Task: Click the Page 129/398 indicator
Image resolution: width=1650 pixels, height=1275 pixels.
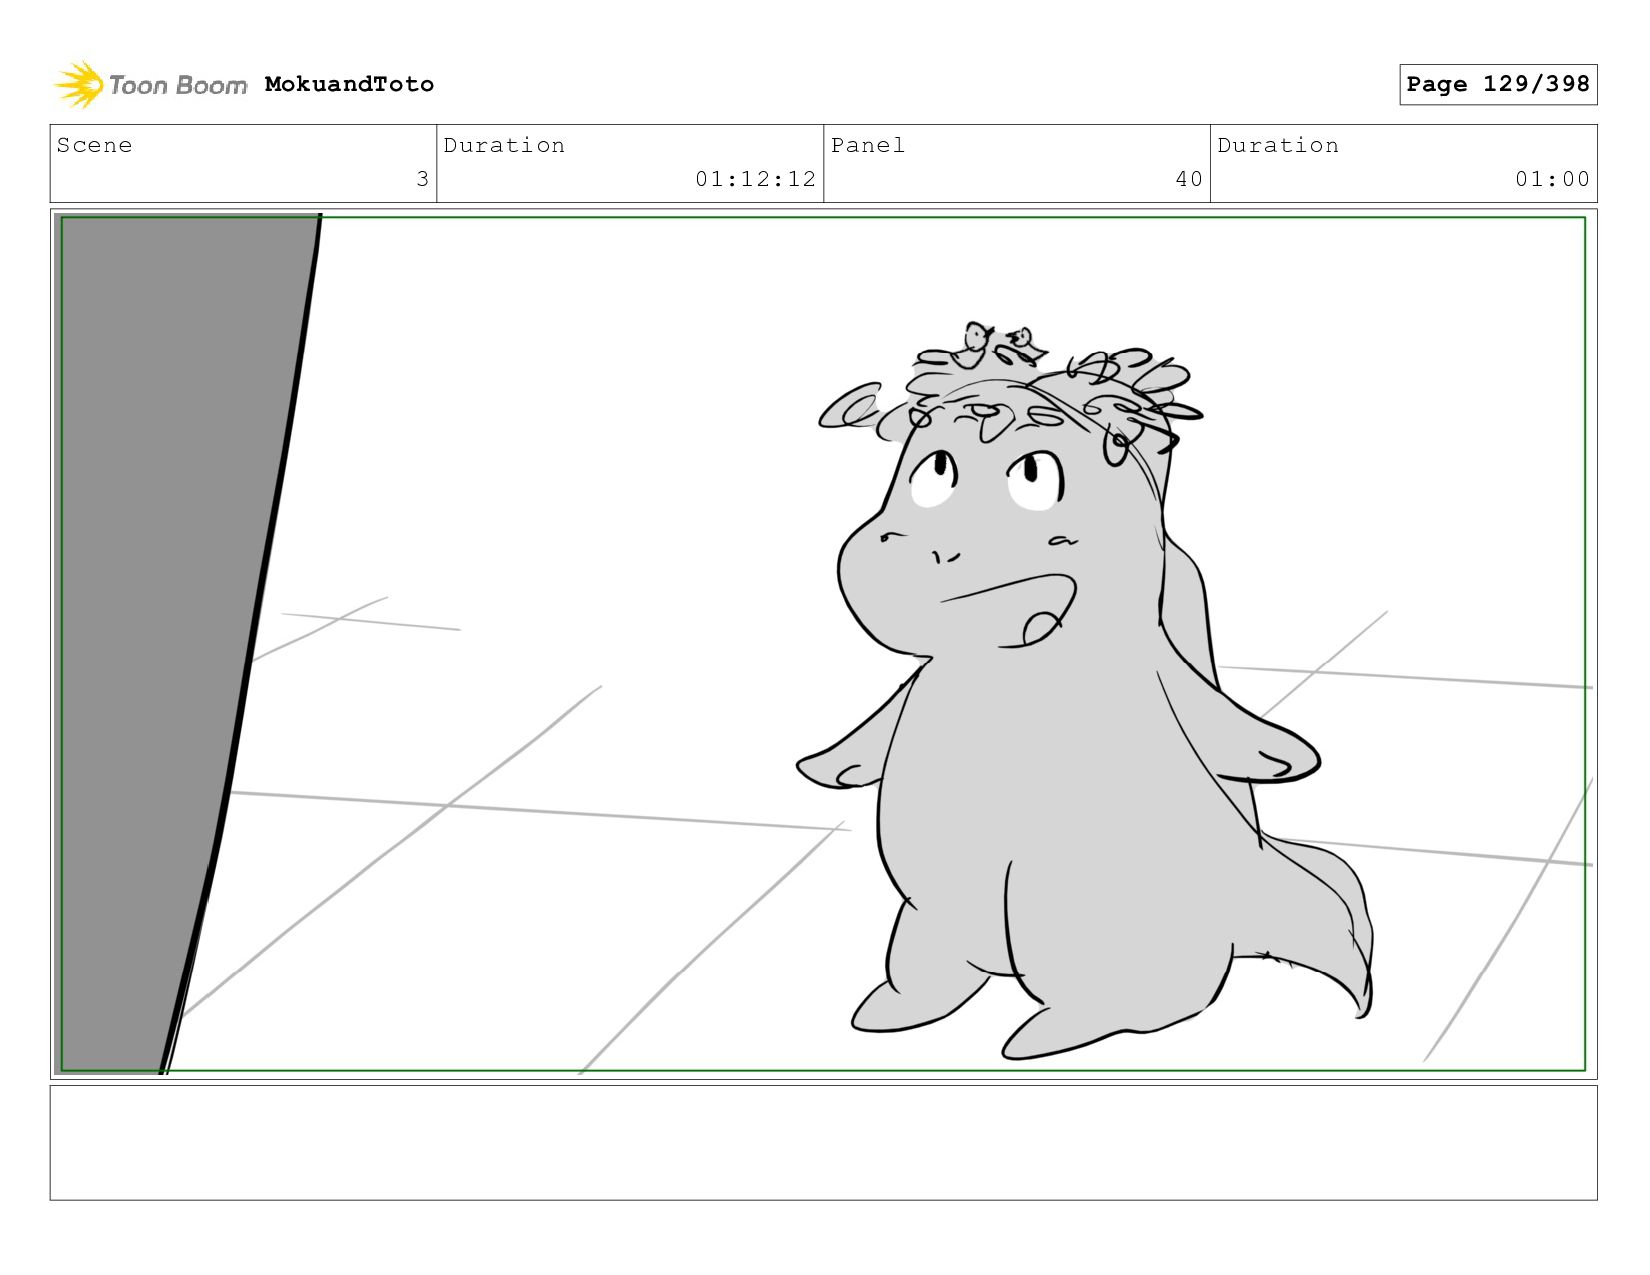Action: [x=1498, y=84]
